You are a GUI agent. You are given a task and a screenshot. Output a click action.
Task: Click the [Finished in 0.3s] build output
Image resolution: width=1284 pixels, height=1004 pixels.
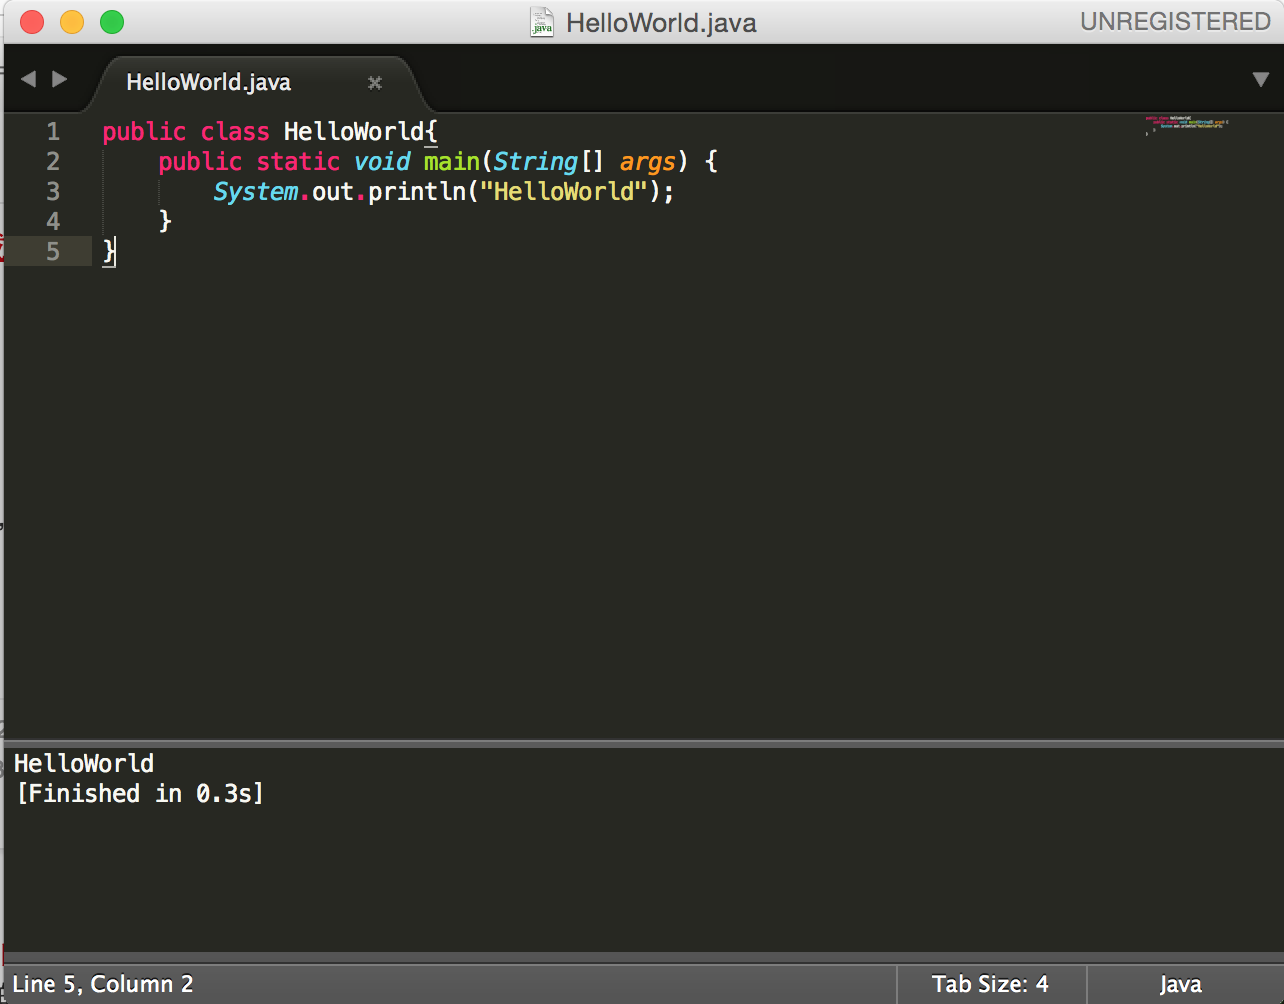(139, 794)
